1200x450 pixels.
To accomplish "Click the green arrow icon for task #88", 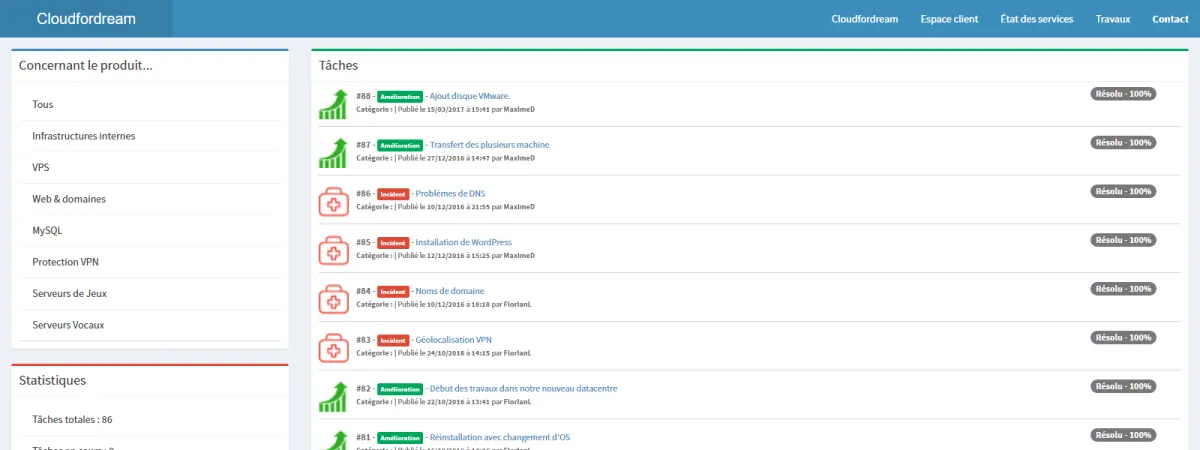I will pyautogui.click(x=333, y=104).
